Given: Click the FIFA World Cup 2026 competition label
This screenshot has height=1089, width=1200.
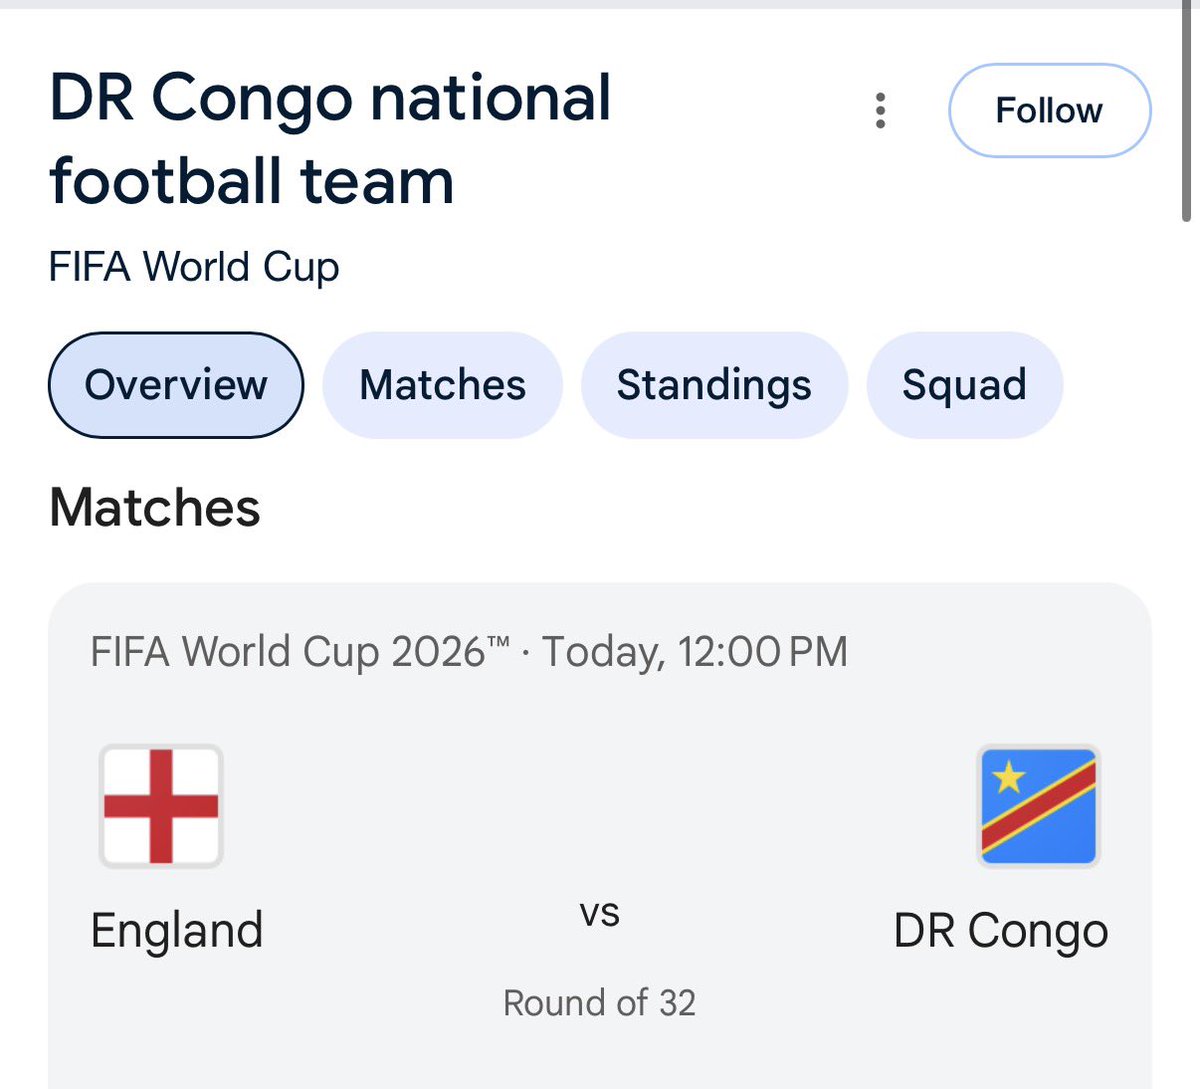Looking at the screenshot, I should 300,652.
